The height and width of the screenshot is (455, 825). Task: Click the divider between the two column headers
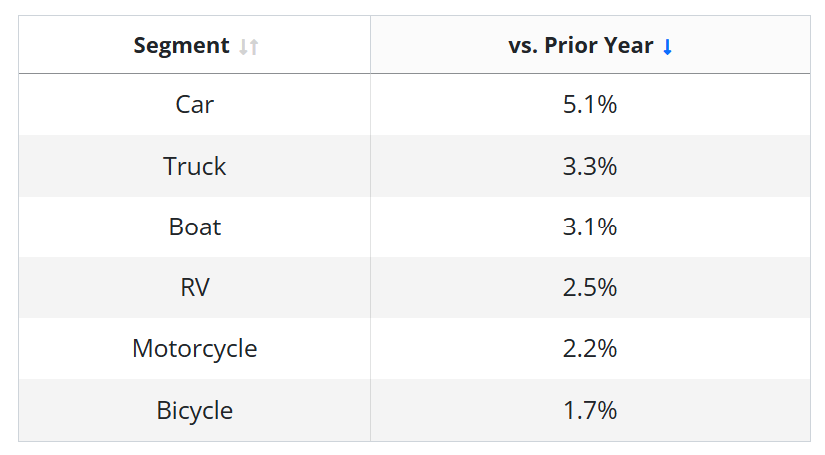point(370,46)
